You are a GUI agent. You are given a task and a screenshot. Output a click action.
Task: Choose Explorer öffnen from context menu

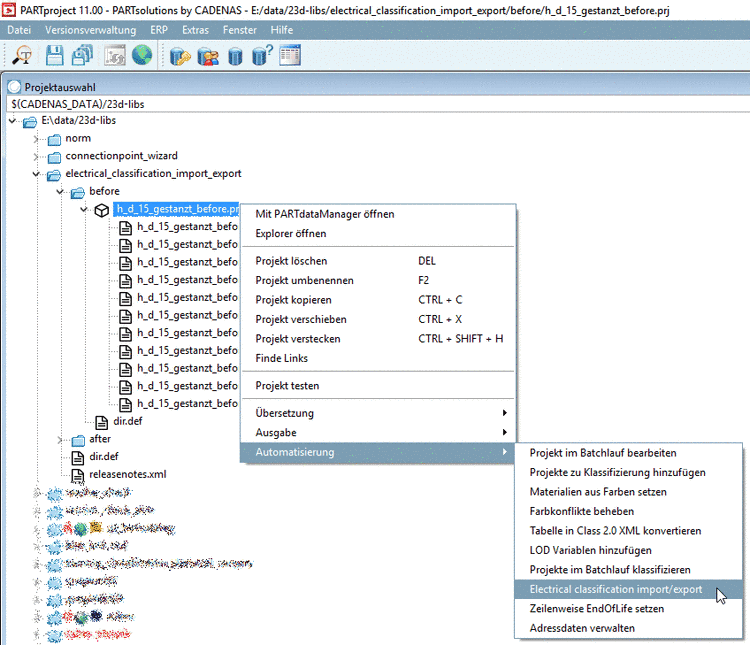coord(378,234)
